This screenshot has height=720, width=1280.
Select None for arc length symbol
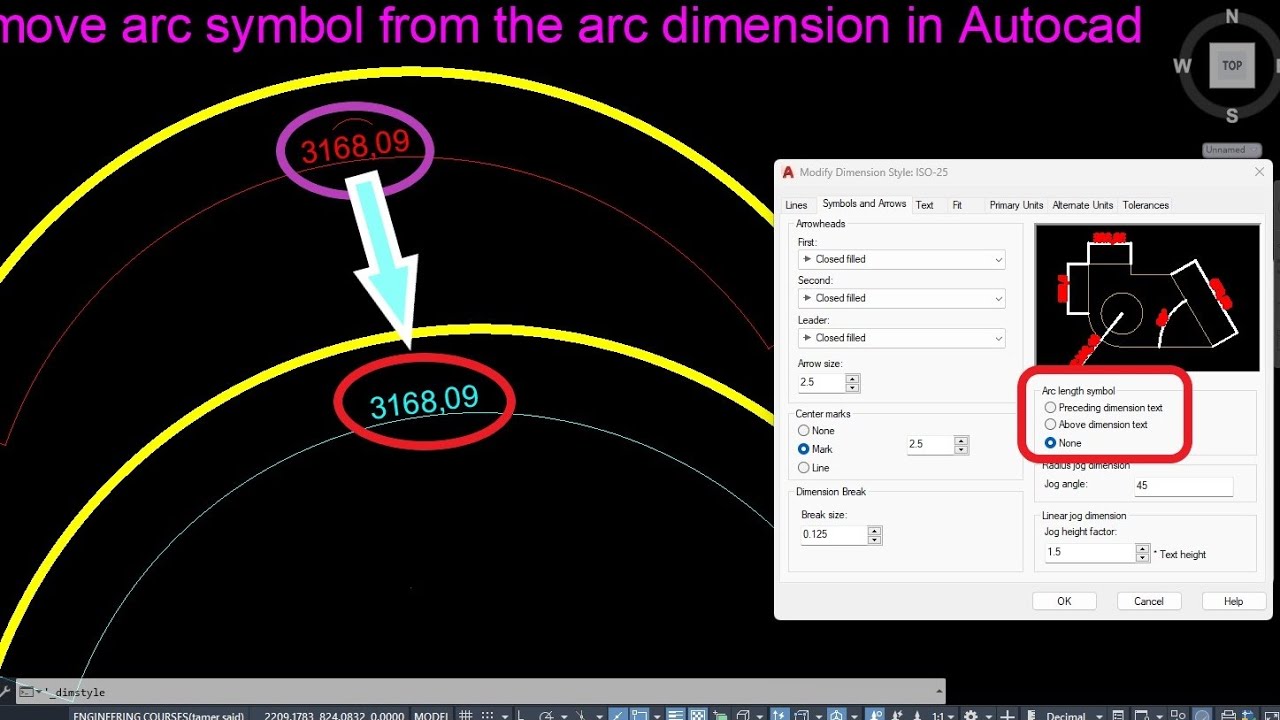click(1062, 443)
